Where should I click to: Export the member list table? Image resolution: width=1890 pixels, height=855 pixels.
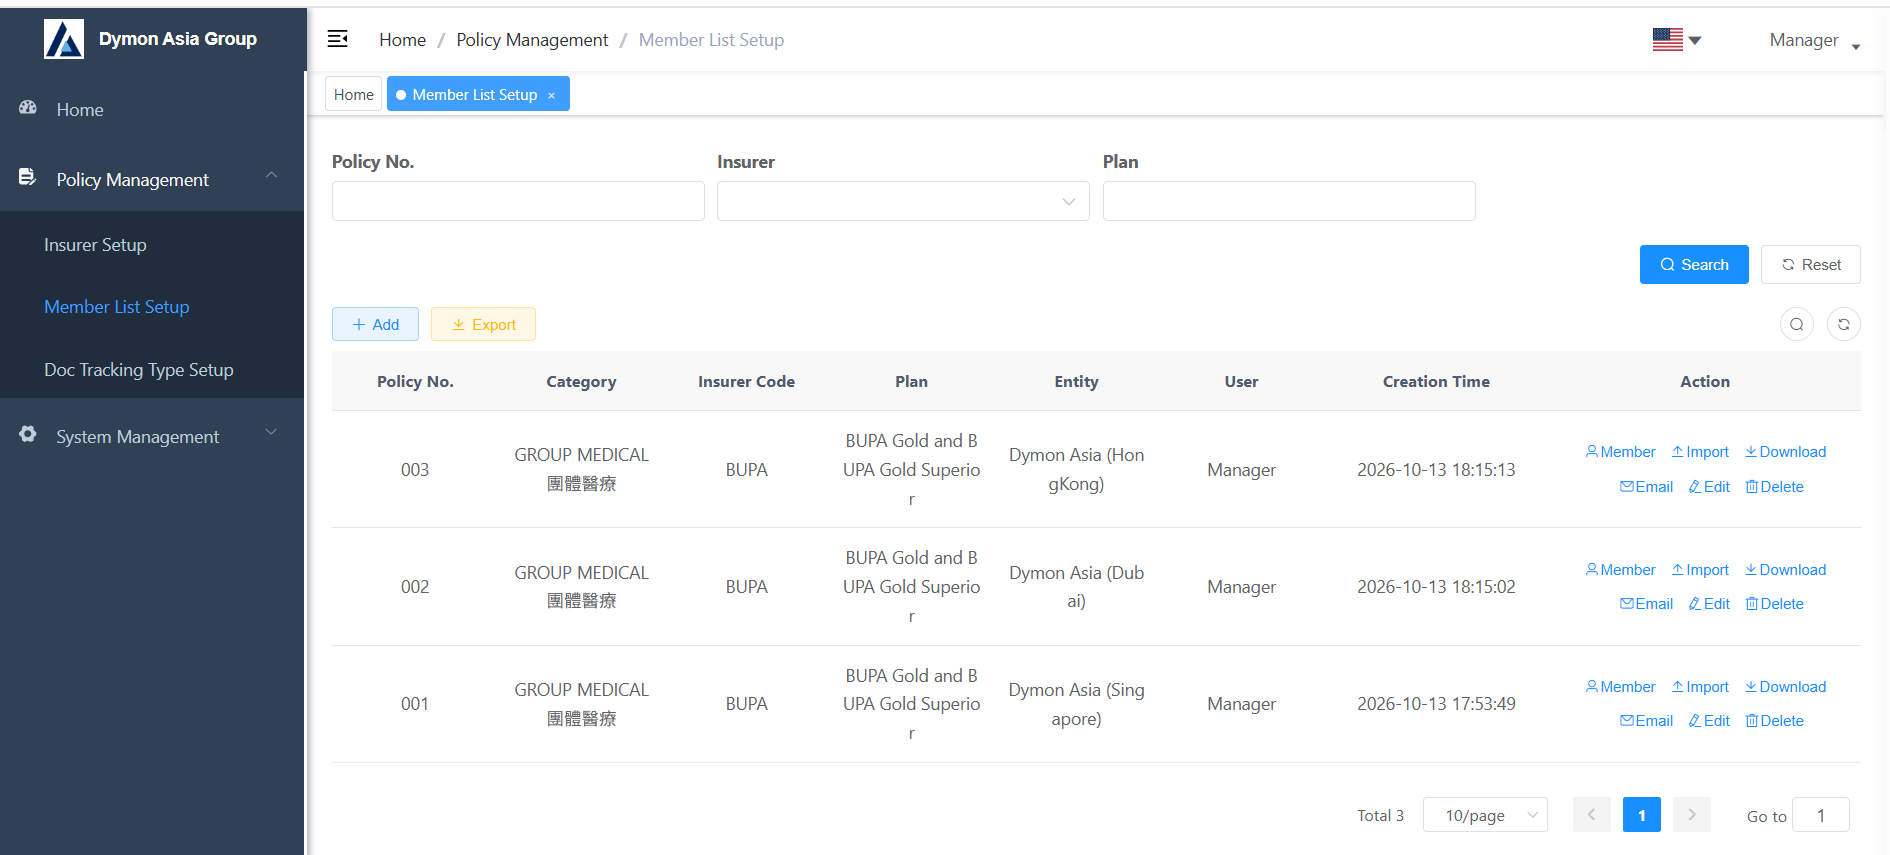coord(483,324)
